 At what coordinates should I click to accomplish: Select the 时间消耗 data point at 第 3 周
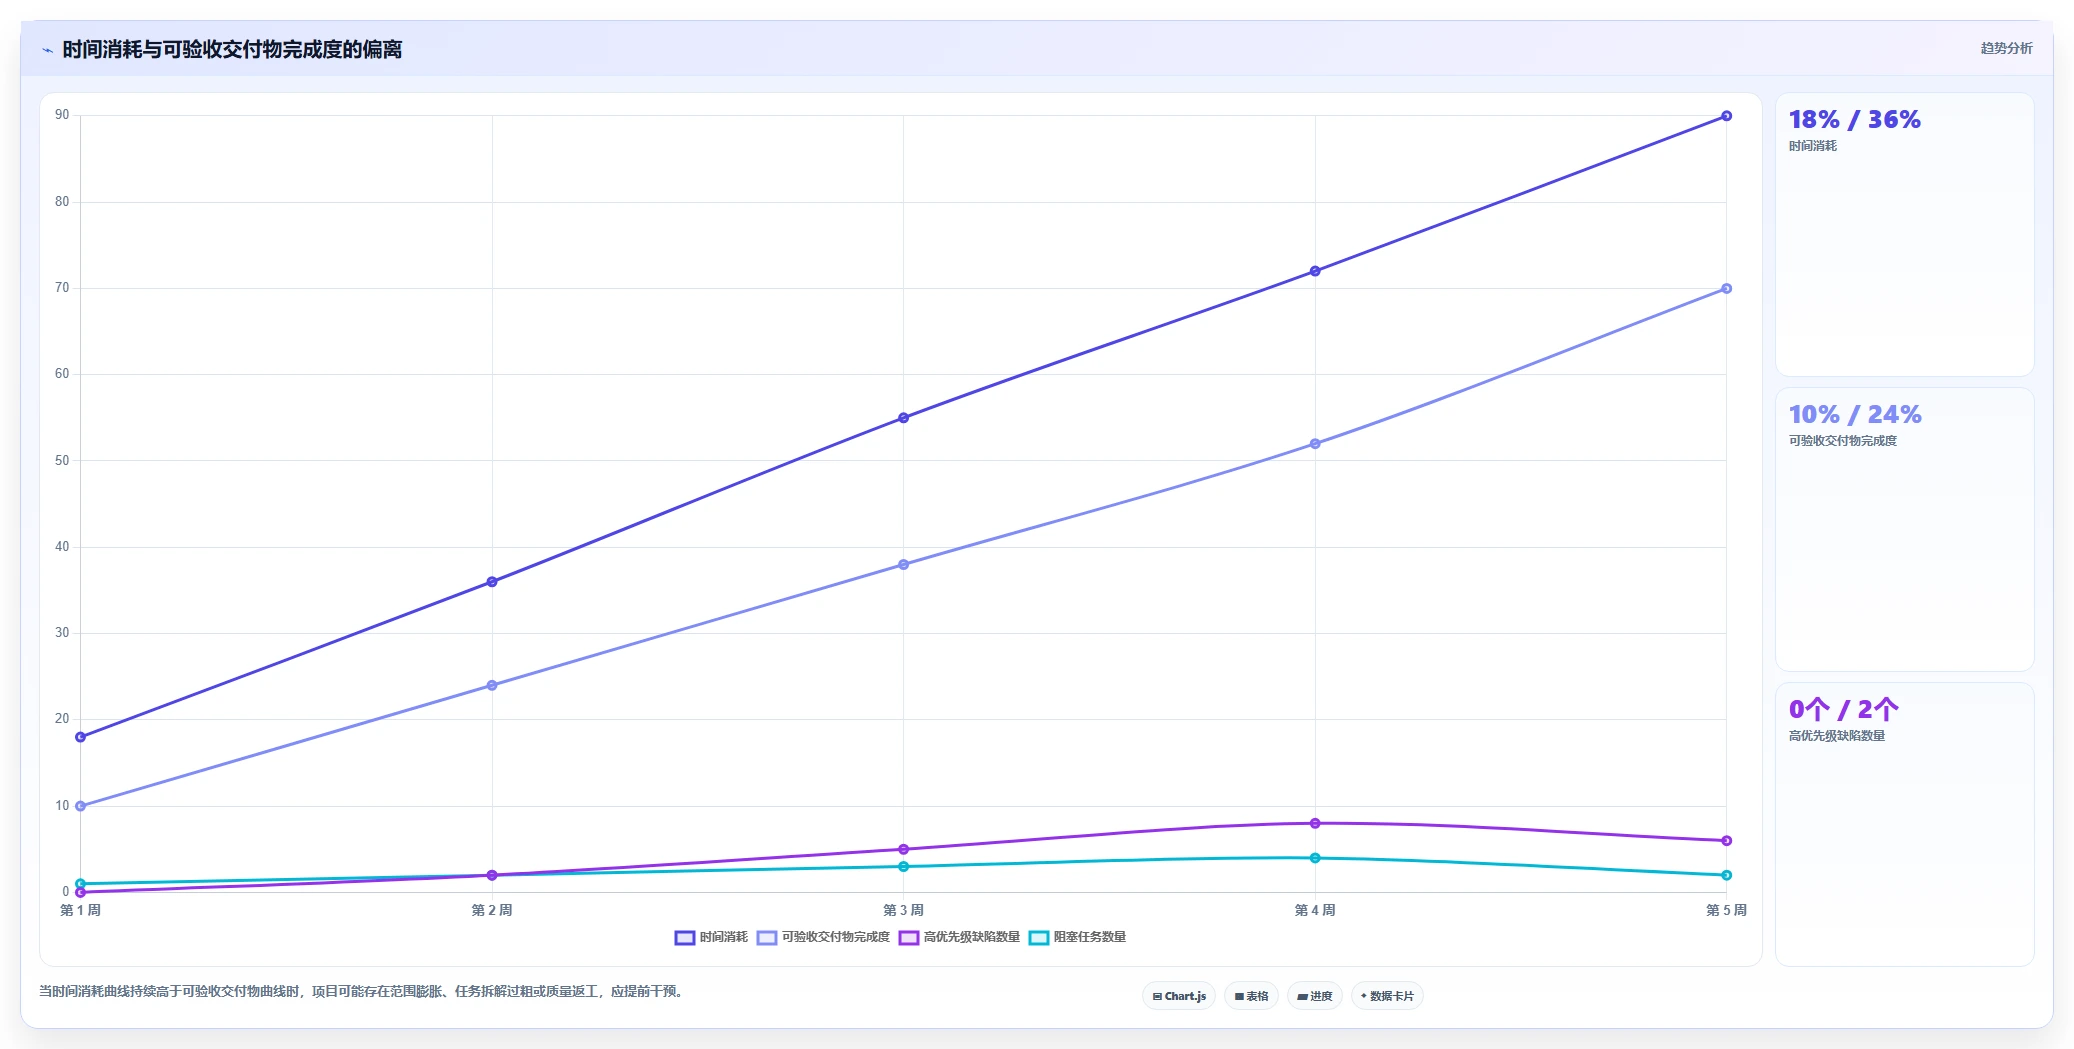pos(904,418)
